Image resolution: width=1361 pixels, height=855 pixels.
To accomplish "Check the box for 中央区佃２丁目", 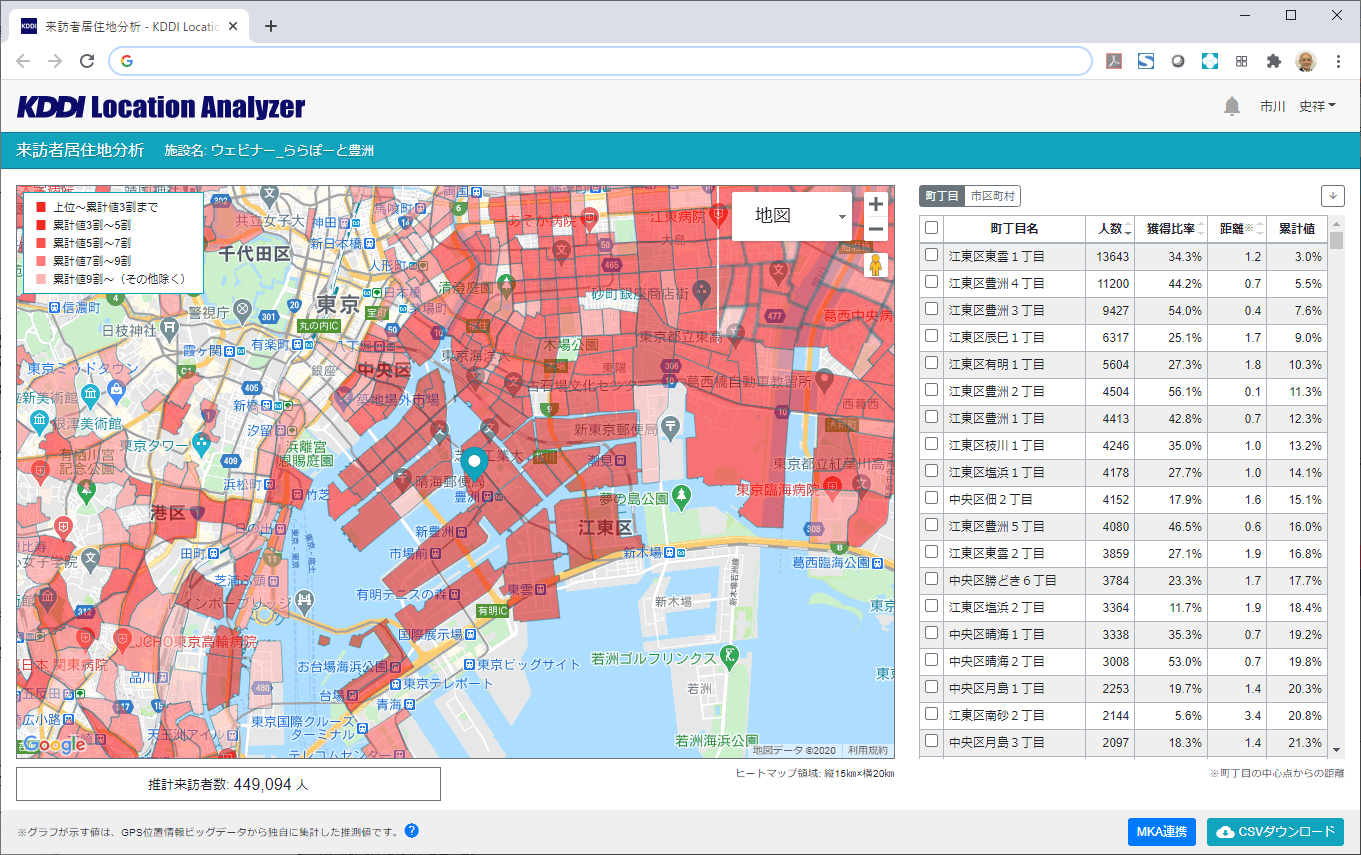I will [x=932, y=498].
